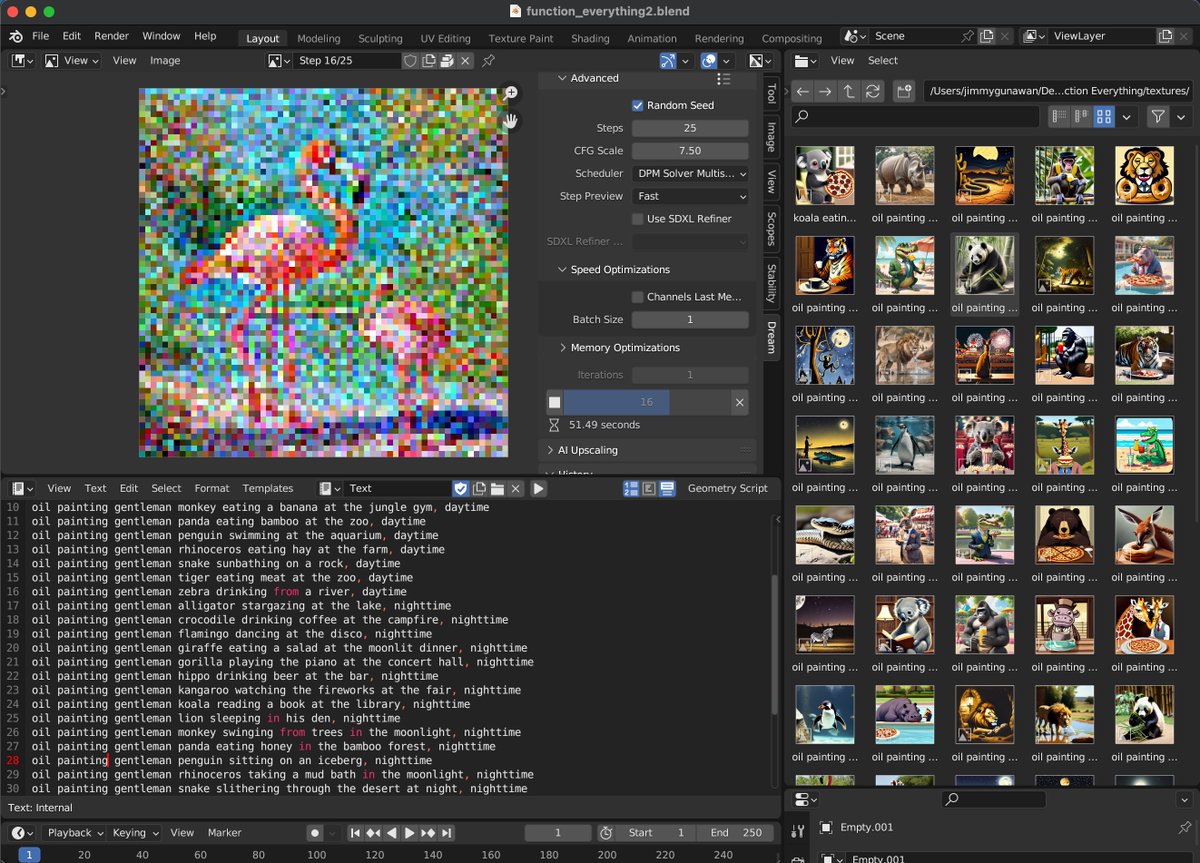Image resolution: width=1200 pixels, height=863 pixels.
Task: Create new text datablock copy icon
Action: [x=479, y=488]
